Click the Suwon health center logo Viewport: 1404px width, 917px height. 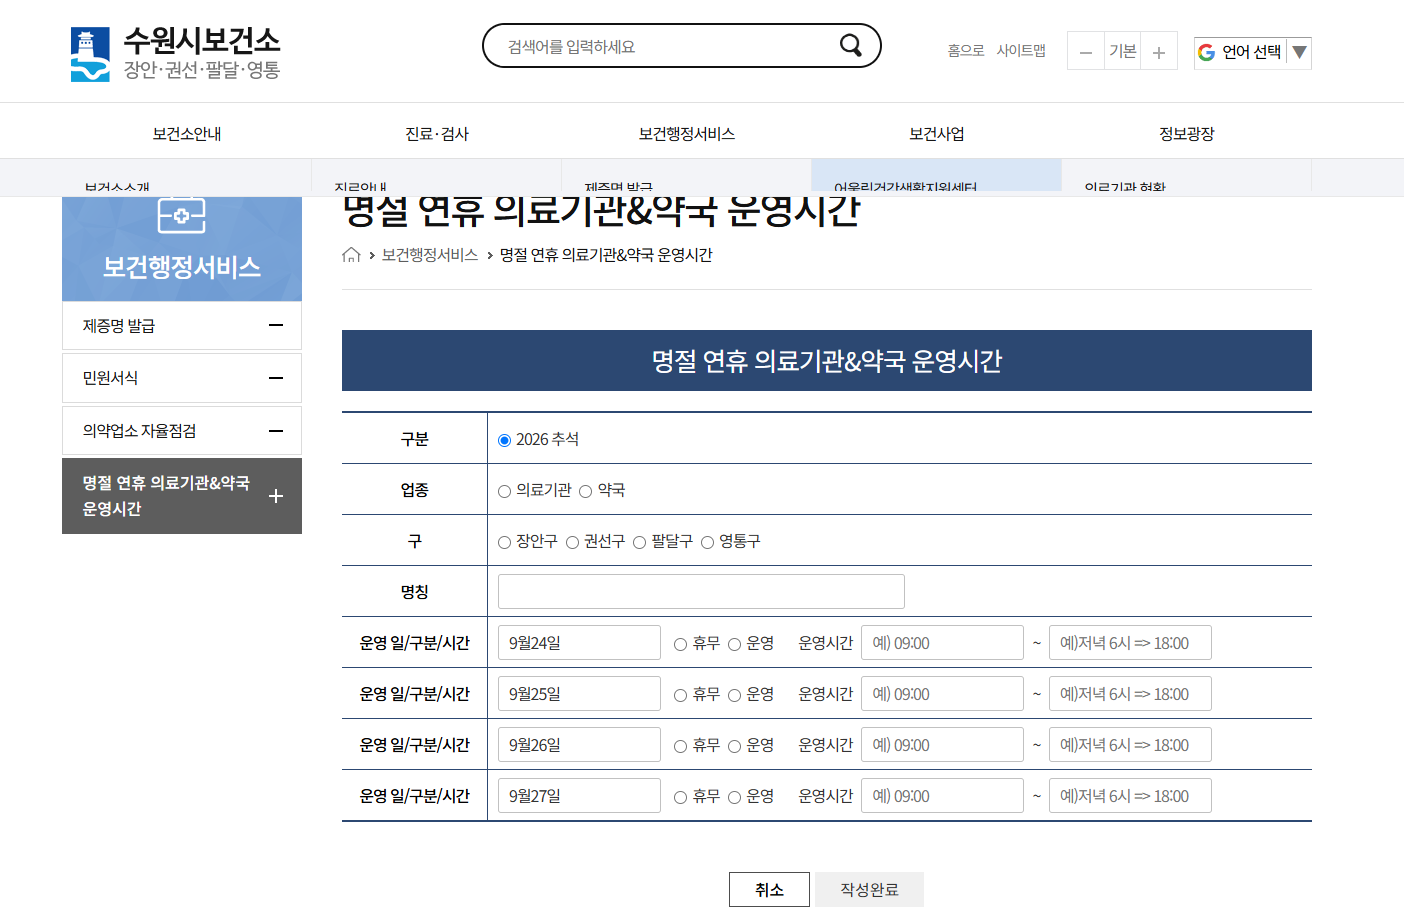tap(175, 54)
